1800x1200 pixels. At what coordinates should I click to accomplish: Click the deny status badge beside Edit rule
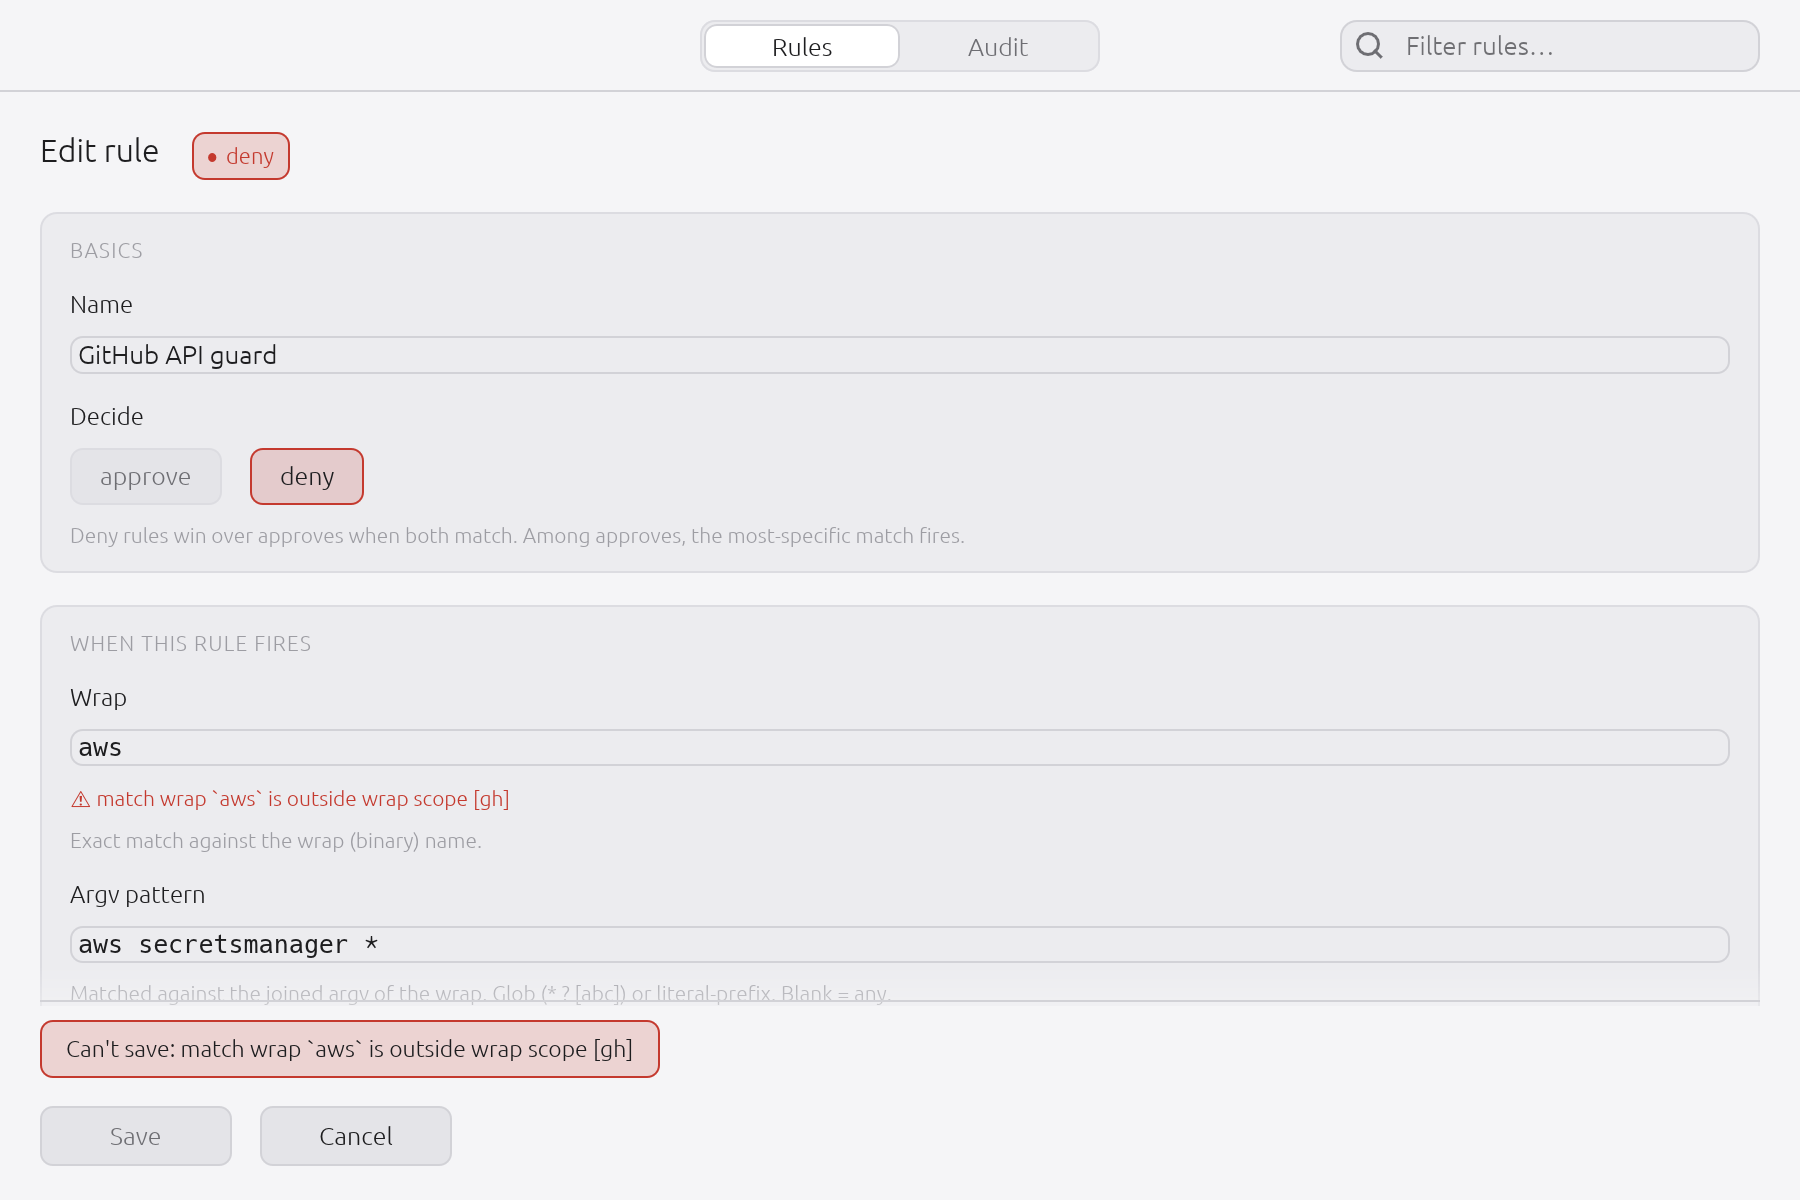tap(241, 156)
